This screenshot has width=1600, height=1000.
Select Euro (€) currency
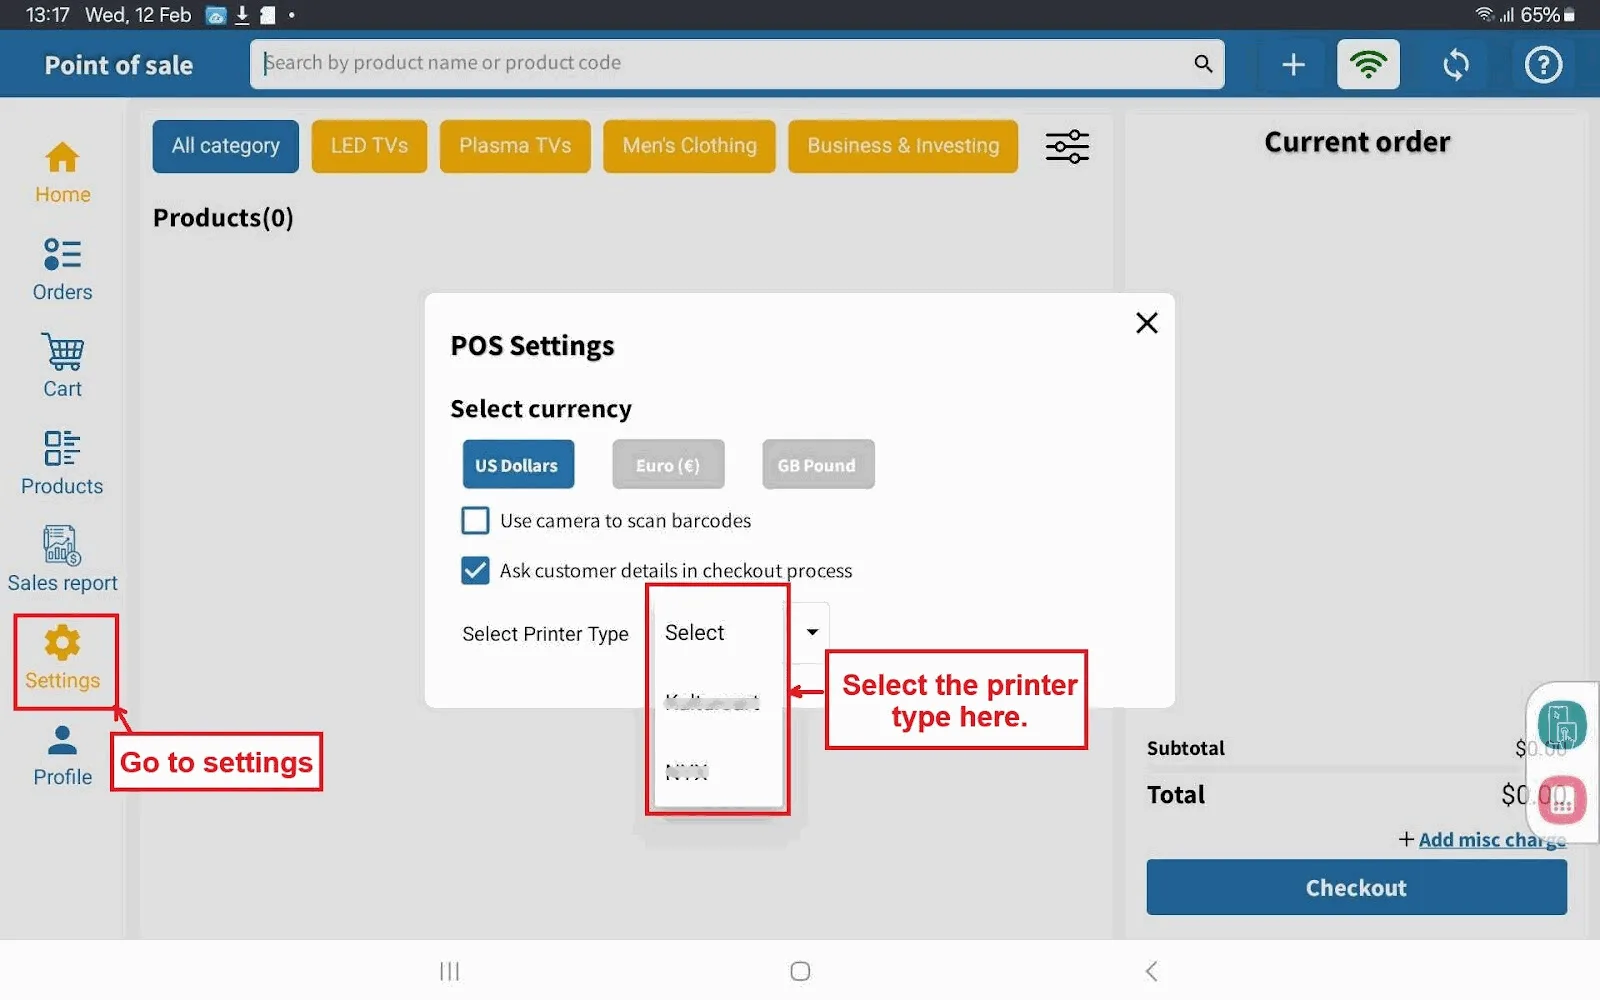coord(668,465)
